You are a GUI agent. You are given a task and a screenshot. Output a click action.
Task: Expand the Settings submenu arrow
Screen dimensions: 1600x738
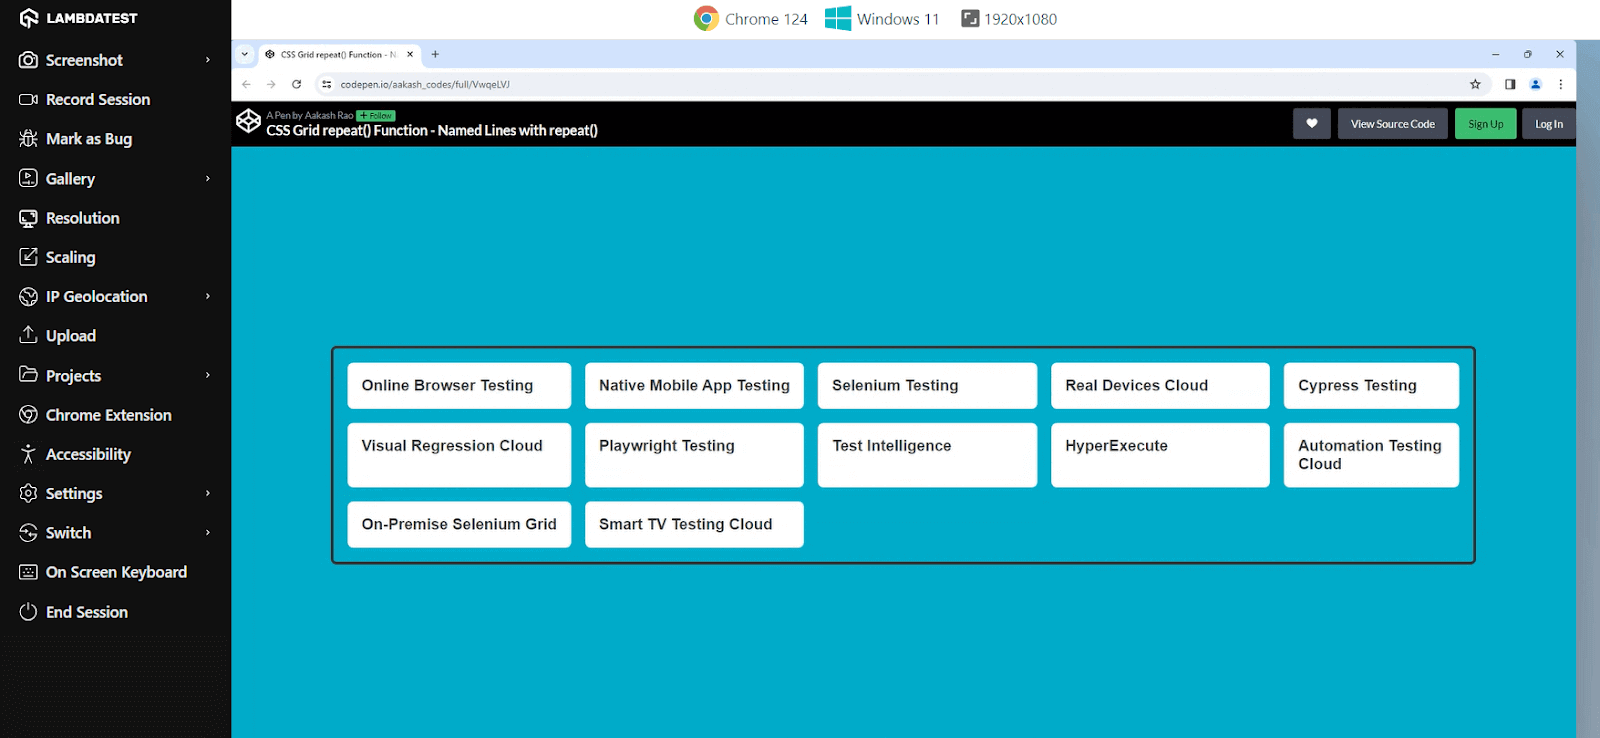tap(208, 493)
